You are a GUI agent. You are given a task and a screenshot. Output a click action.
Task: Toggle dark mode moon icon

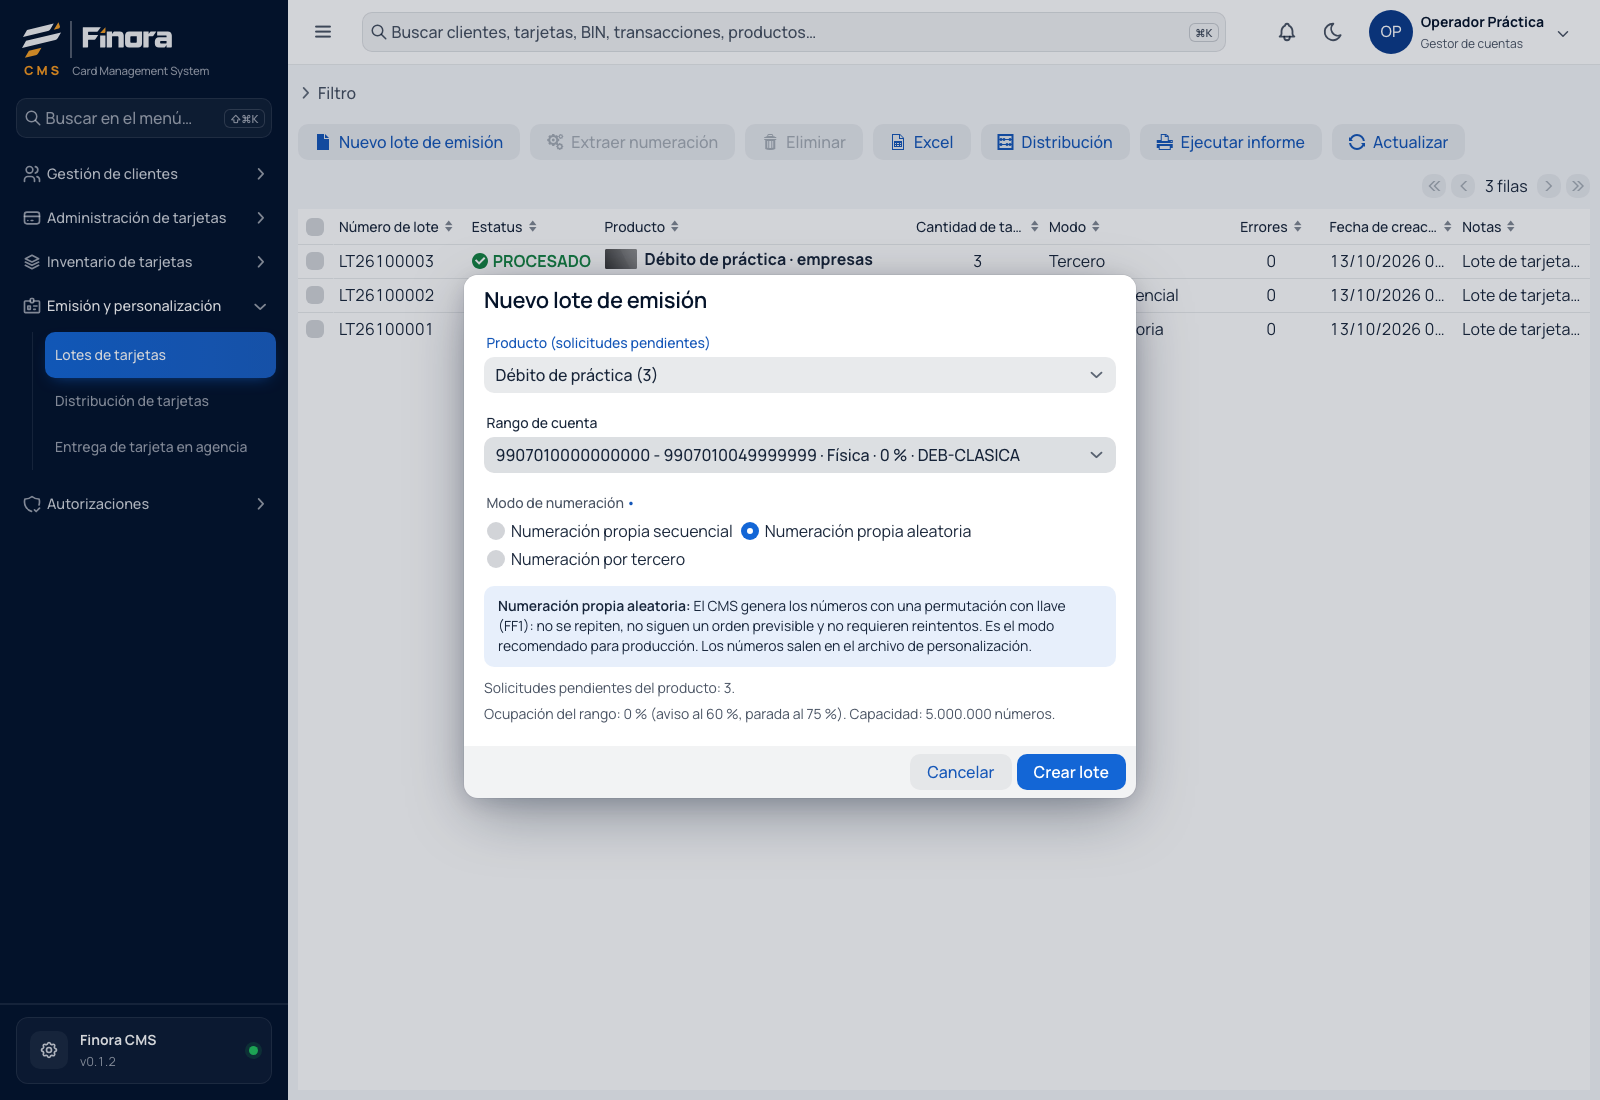coord(1332,32)
